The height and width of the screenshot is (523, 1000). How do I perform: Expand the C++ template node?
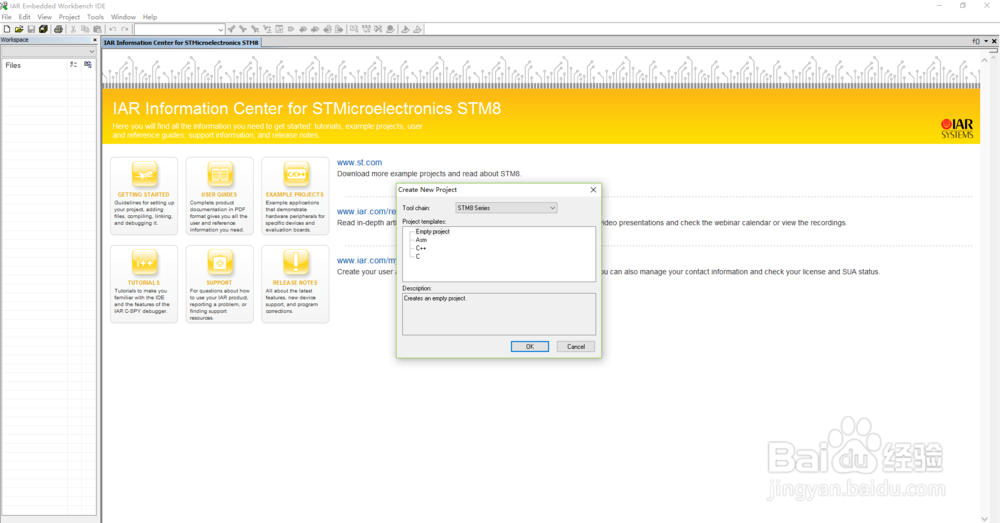[421, 248]
